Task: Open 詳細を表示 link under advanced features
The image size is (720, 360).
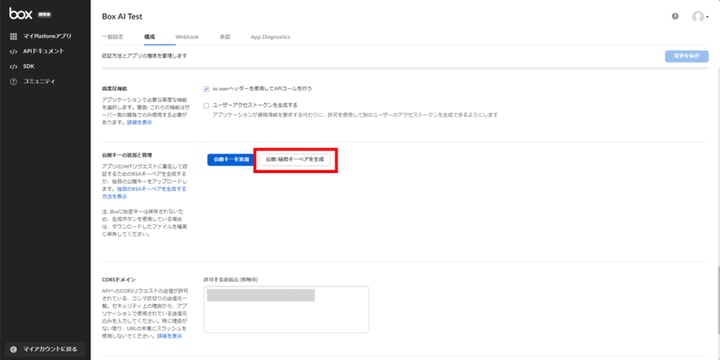Action: tap(139, 123)
